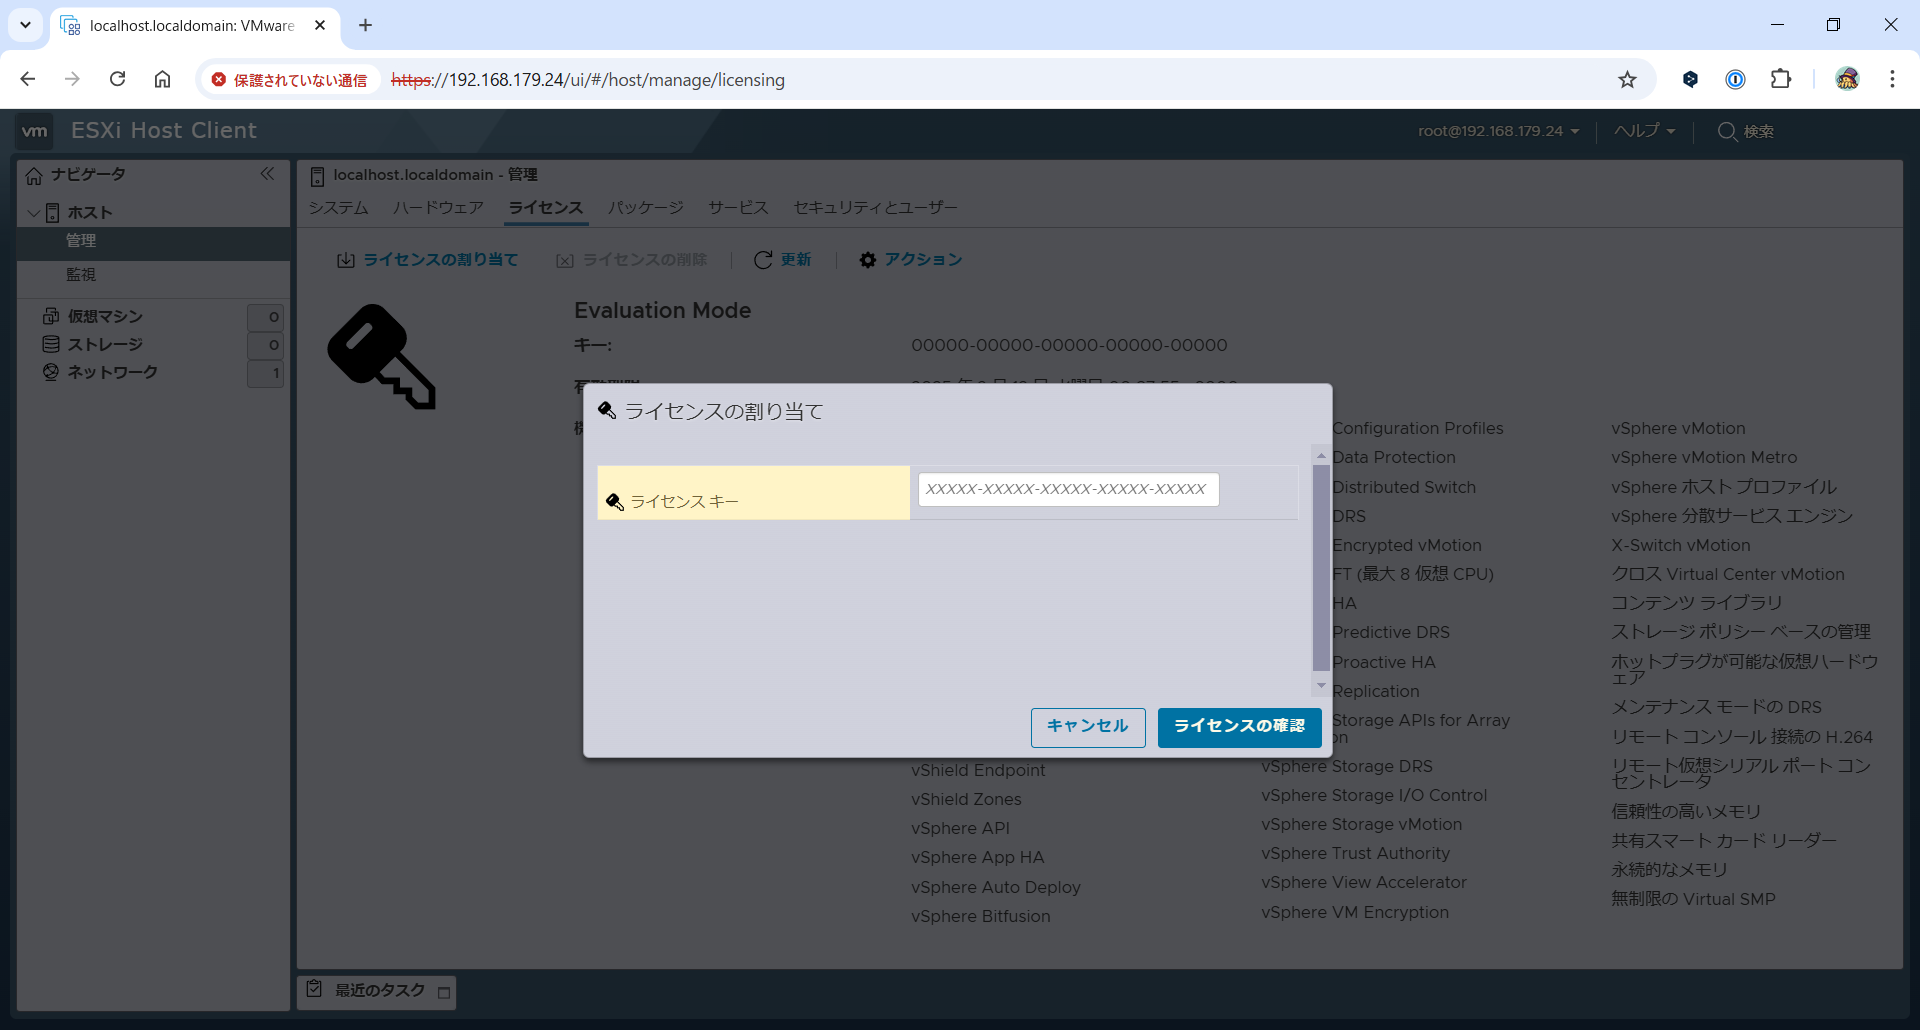Click the key icon in dialog title

click(x=607, y=411)
